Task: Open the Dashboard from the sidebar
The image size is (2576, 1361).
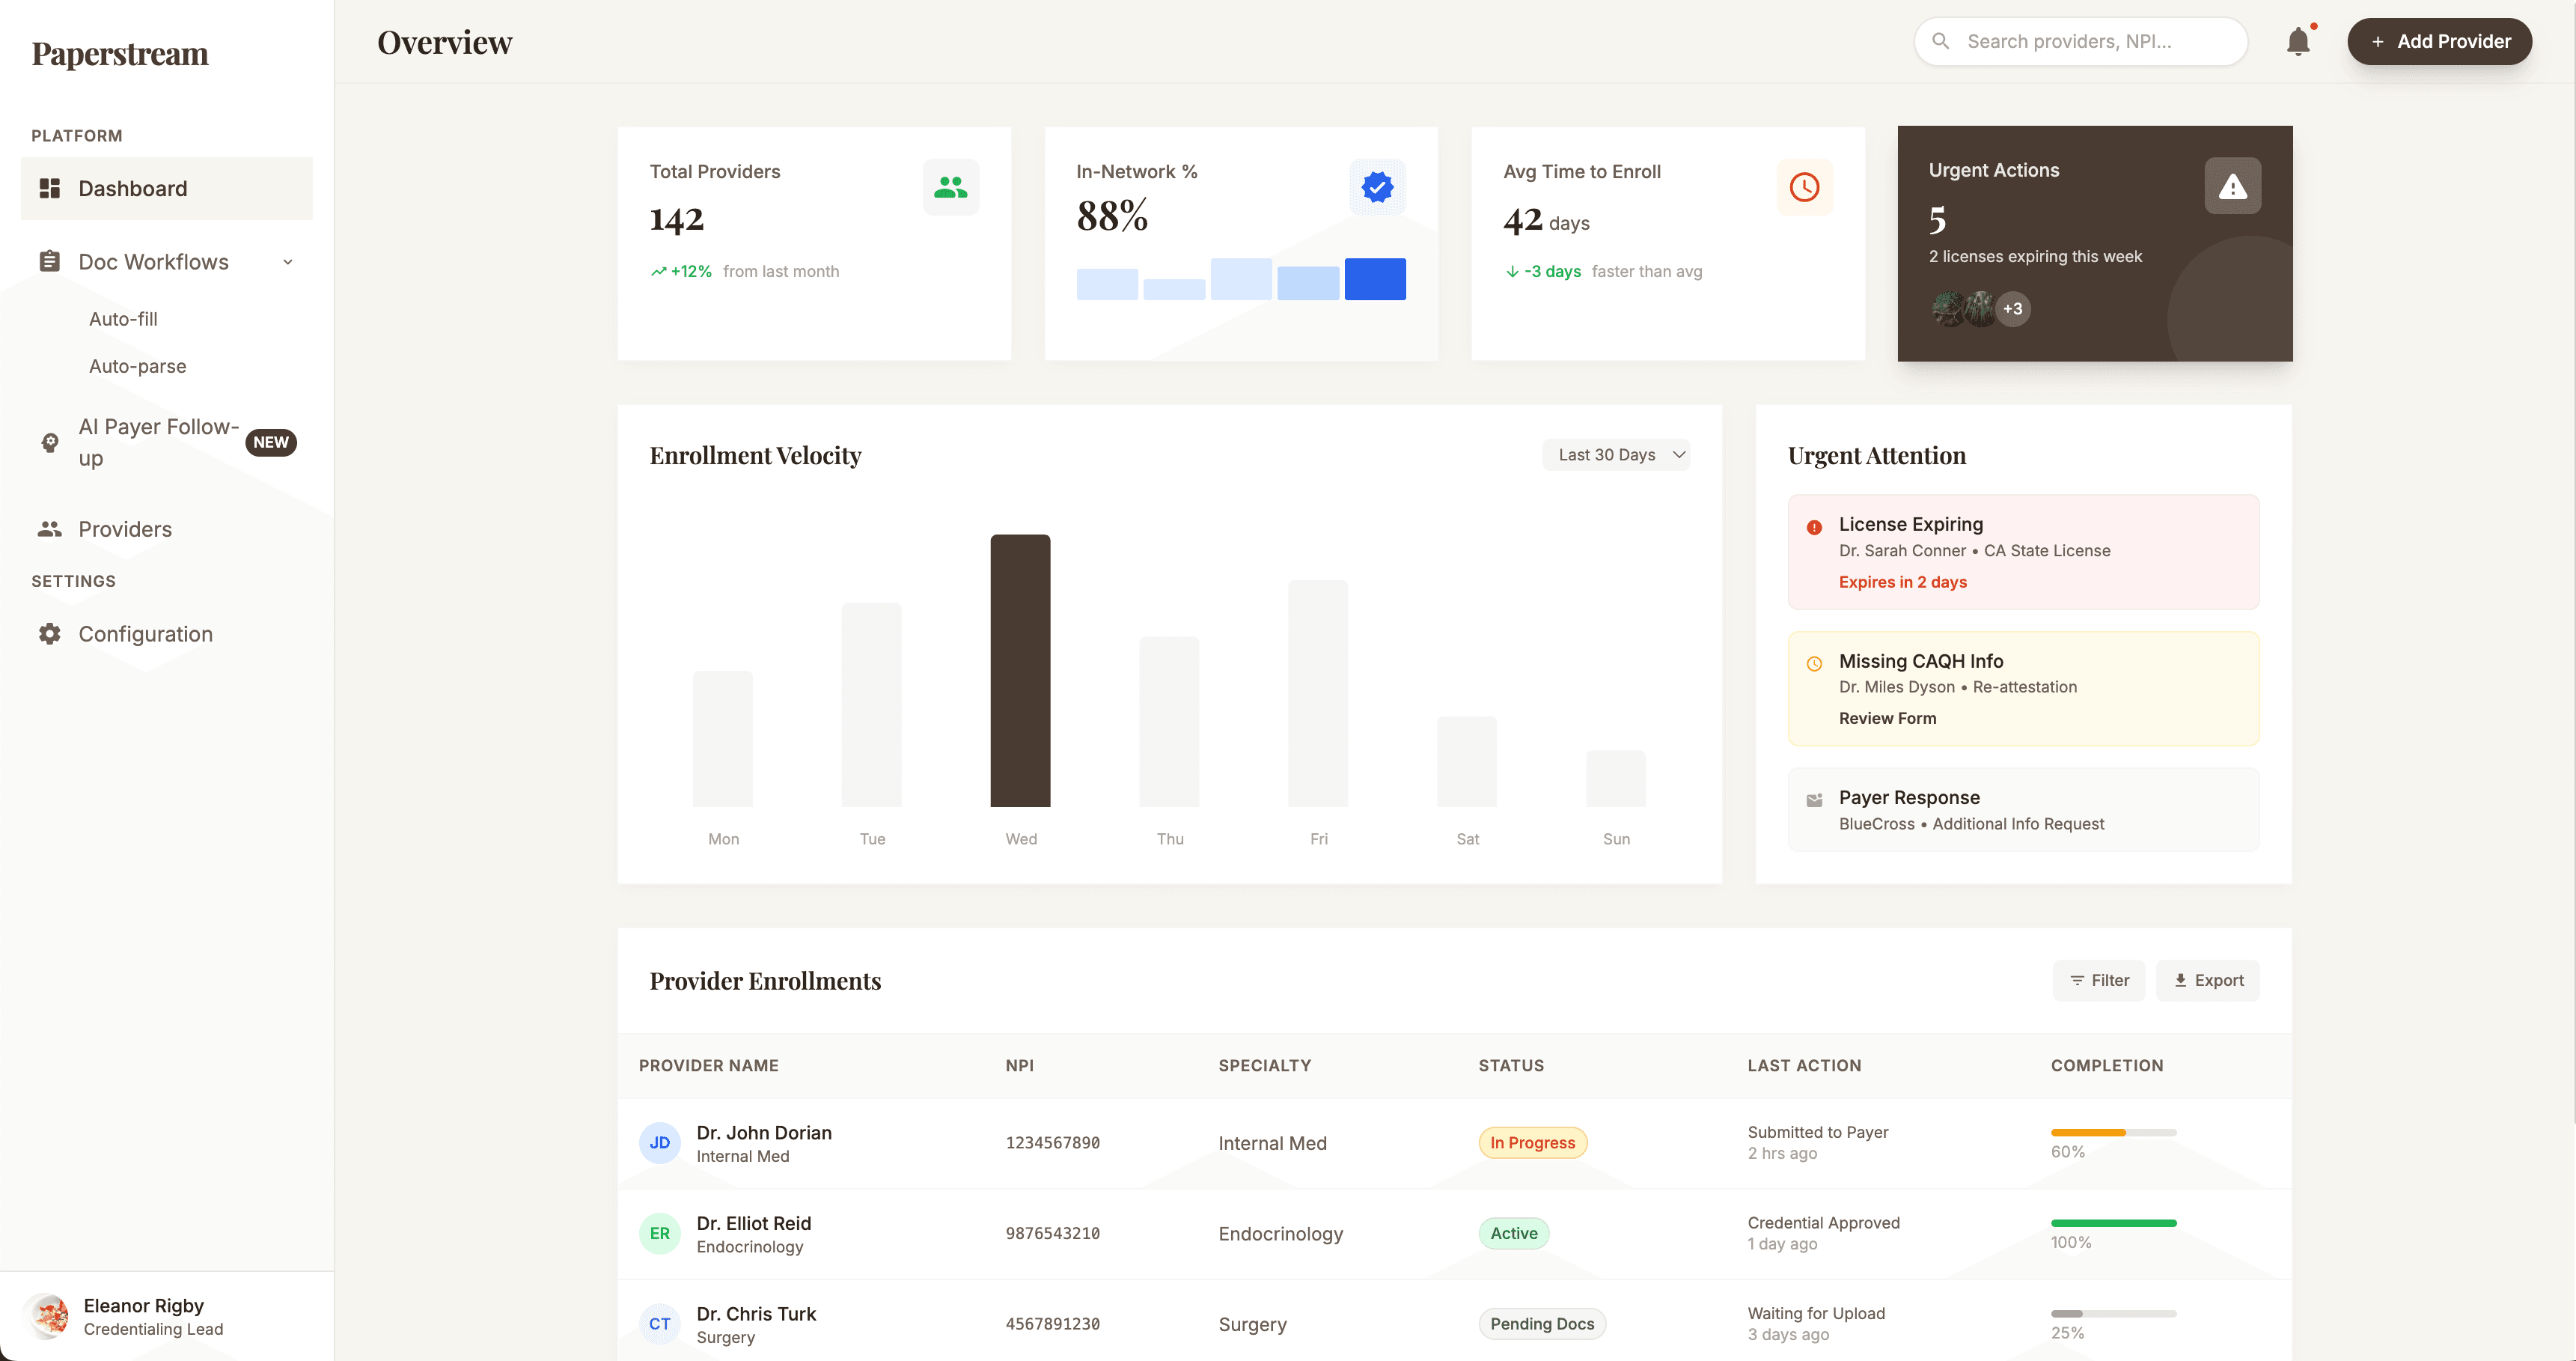Action: tap(133, 188)
